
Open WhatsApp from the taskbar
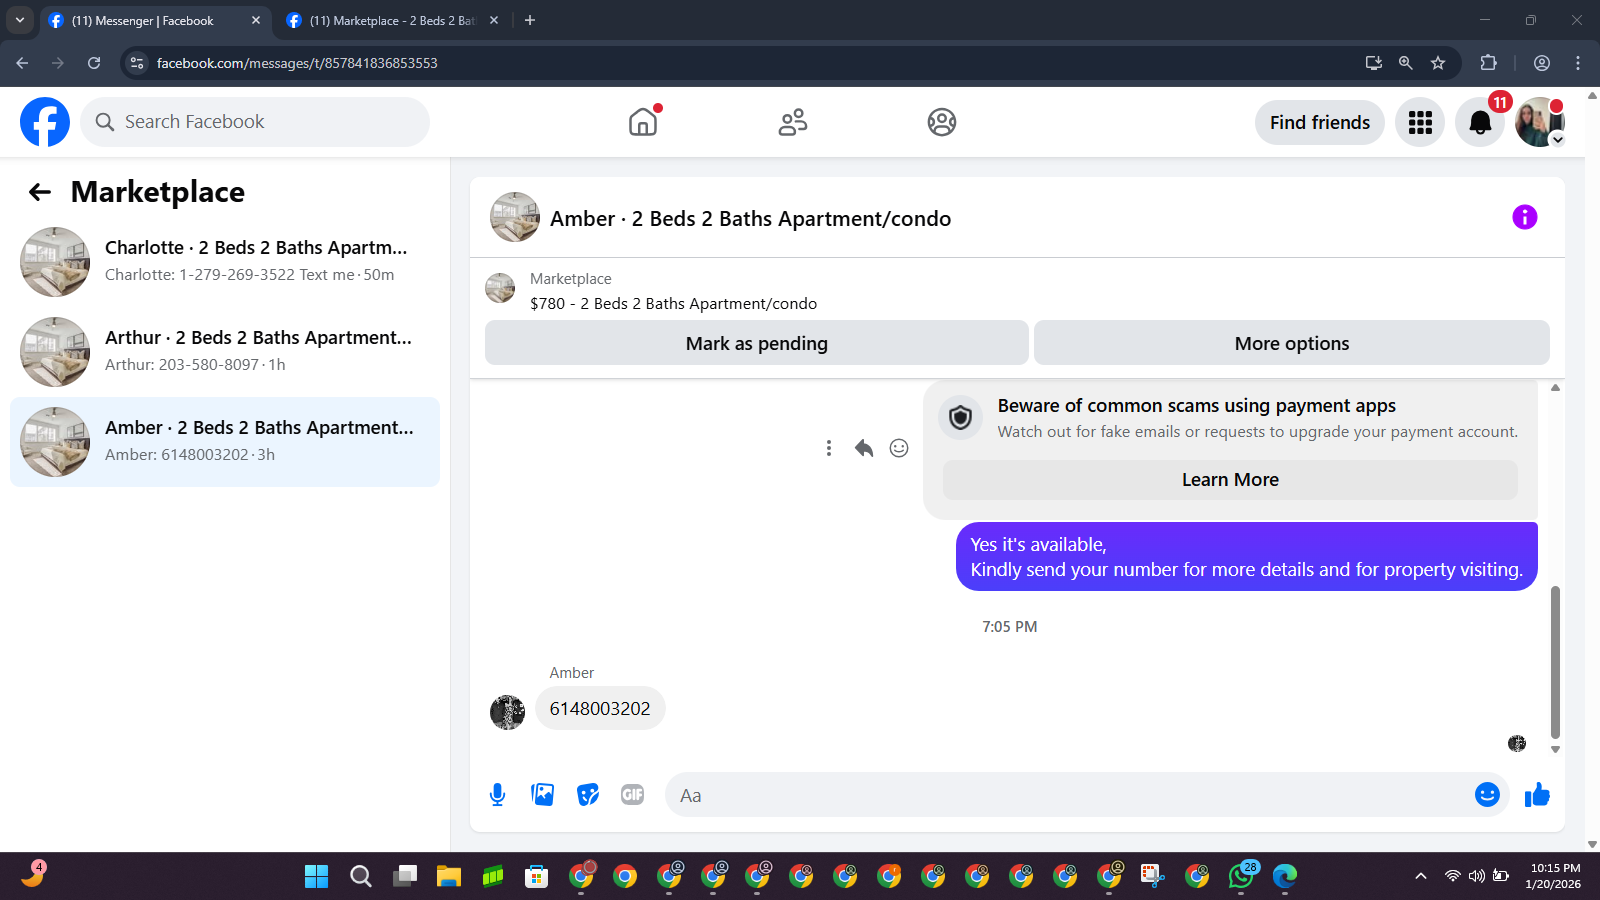[1241, 877]
